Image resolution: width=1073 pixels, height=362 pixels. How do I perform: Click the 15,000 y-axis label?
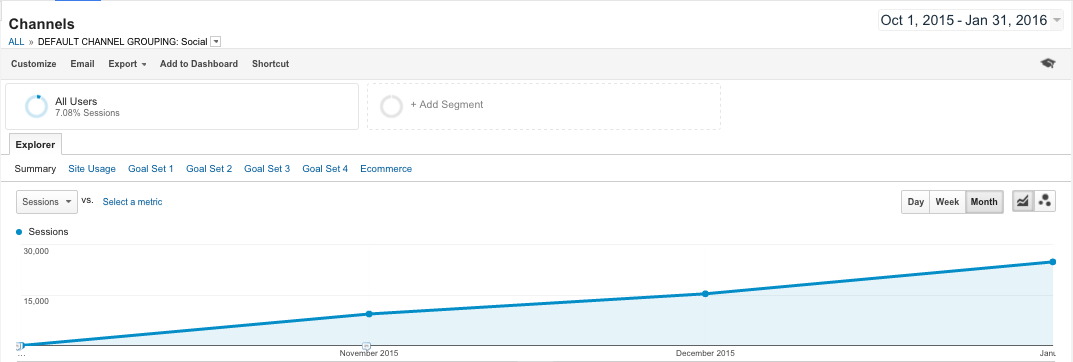point(36,300)
